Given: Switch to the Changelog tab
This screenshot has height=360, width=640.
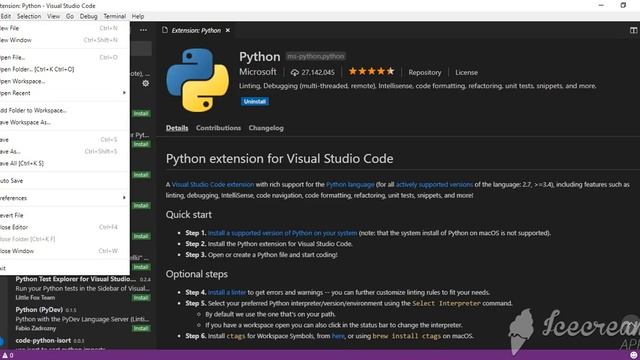Looking at the screenshot, I should [x=266, y=128].
